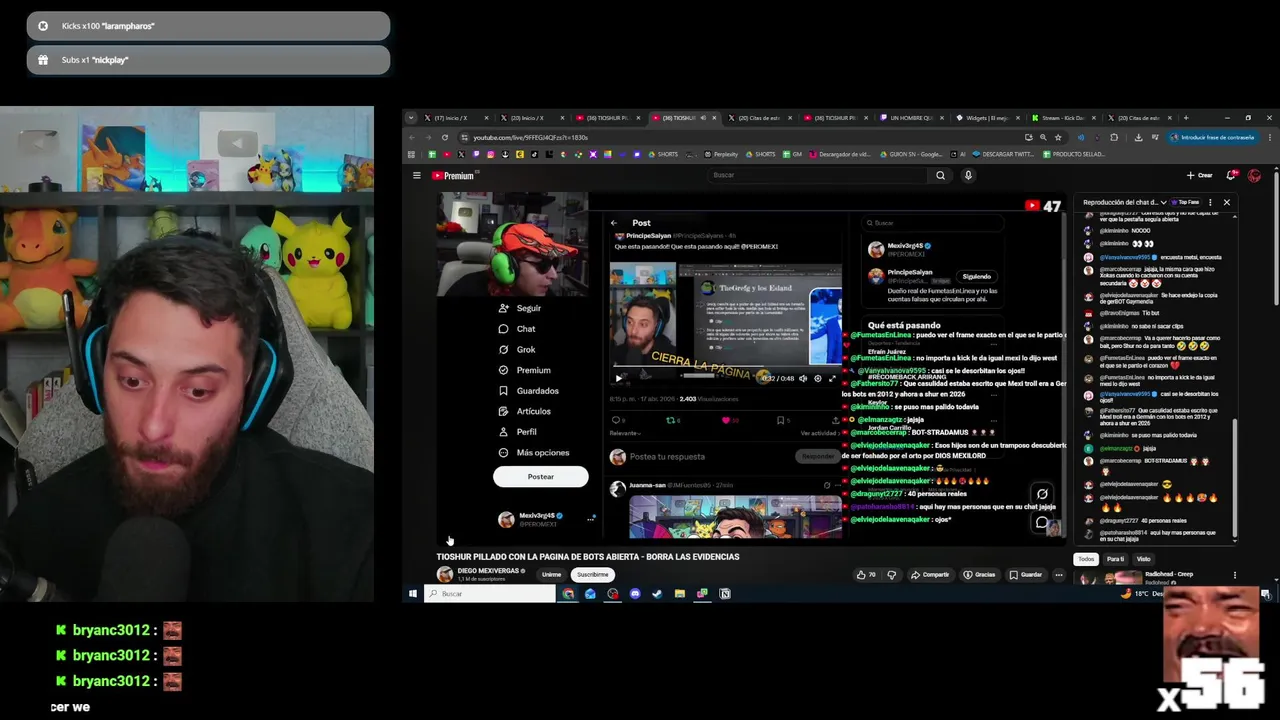Play the embedded tweet video

[x=619, y=378]
